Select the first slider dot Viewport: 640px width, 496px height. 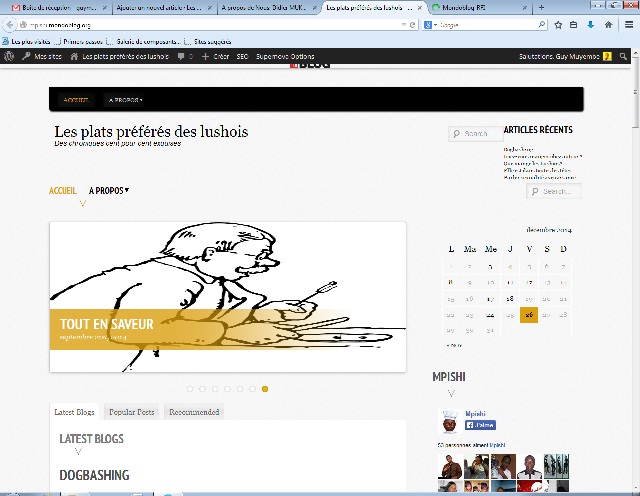point(190,389)
